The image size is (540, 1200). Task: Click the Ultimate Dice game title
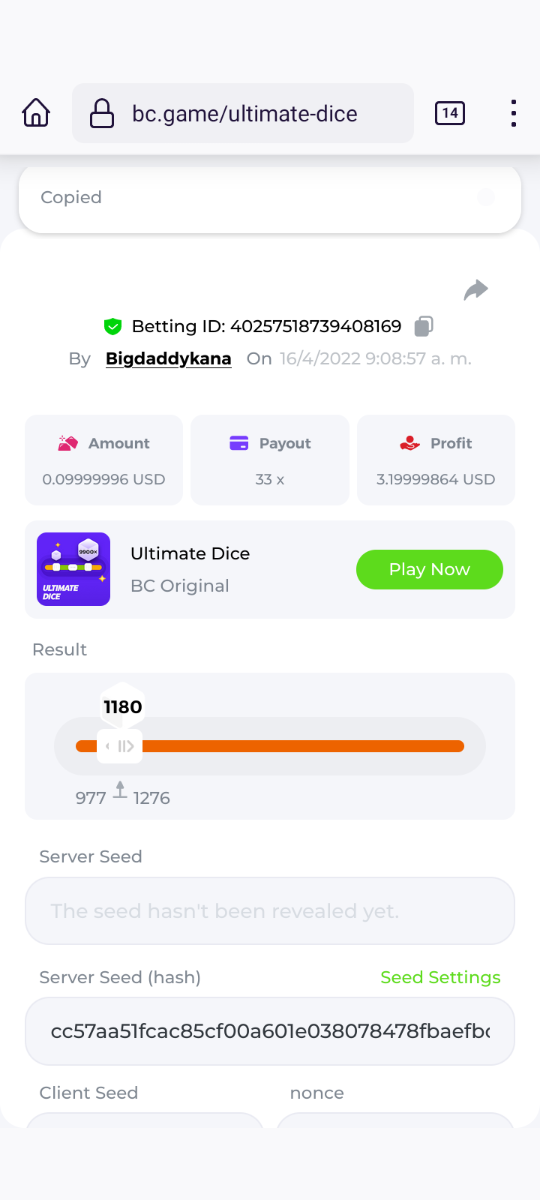[190, 553]
